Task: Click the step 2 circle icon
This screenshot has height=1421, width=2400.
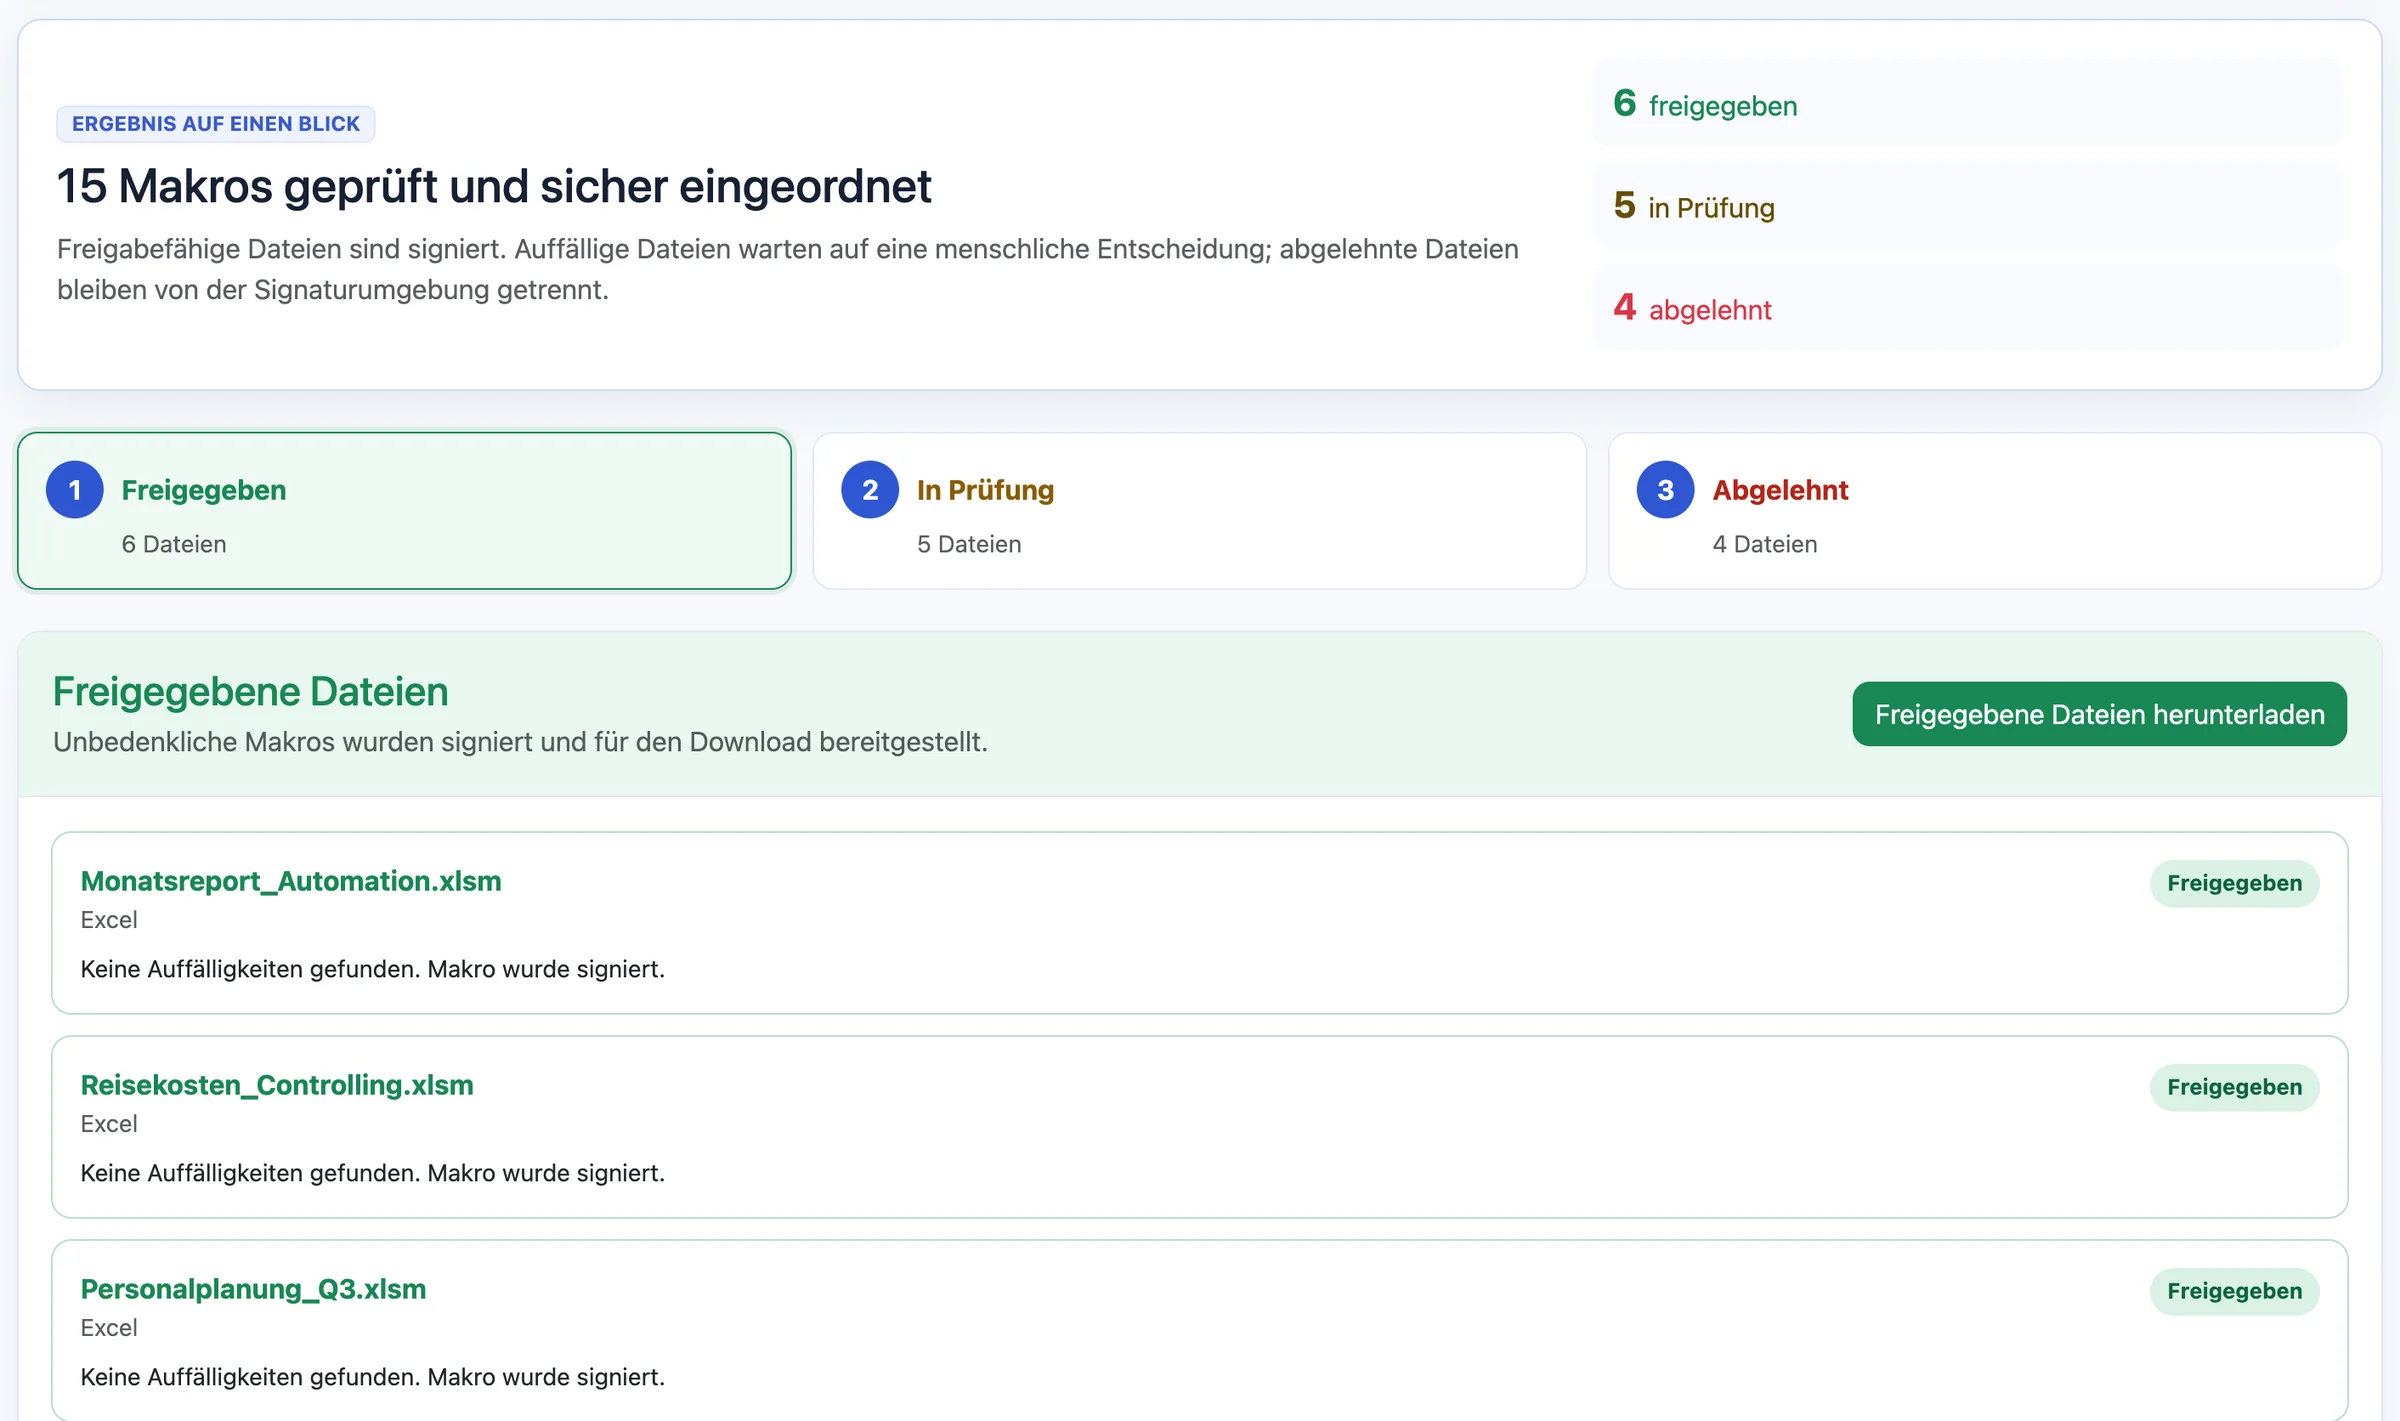Action: coord(870,490)
